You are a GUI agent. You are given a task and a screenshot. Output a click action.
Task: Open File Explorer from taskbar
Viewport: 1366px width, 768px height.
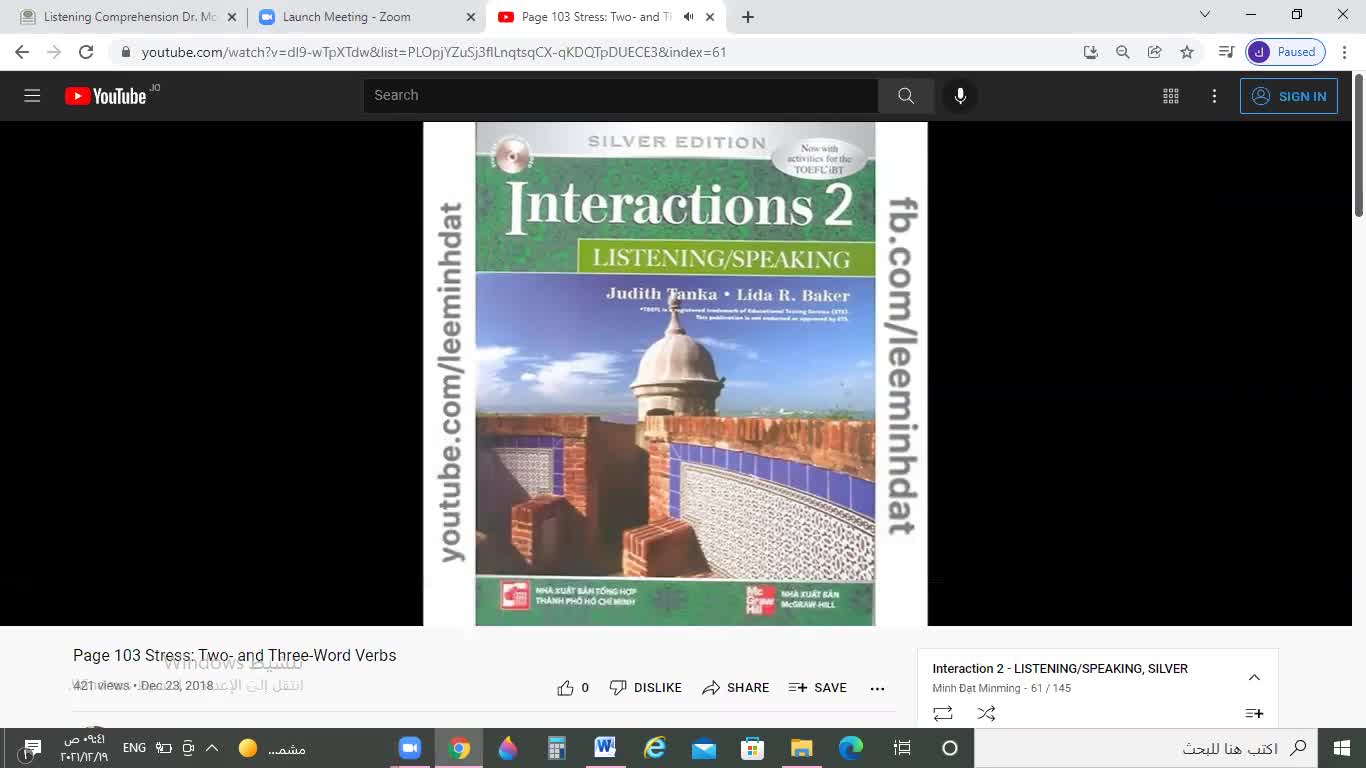(802, 748)
